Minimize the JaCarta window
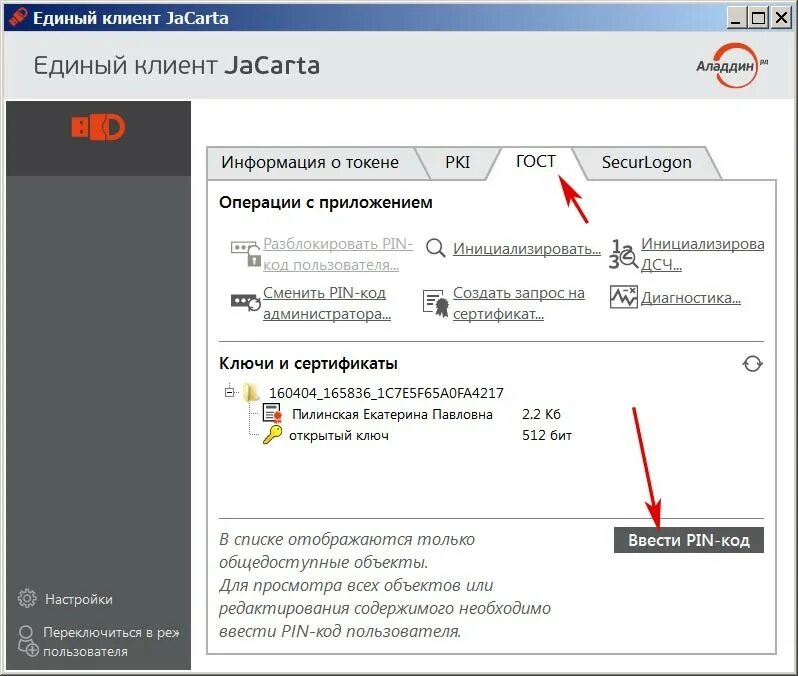Viewport: 798px width, 676px height. (x=735, y=18)
